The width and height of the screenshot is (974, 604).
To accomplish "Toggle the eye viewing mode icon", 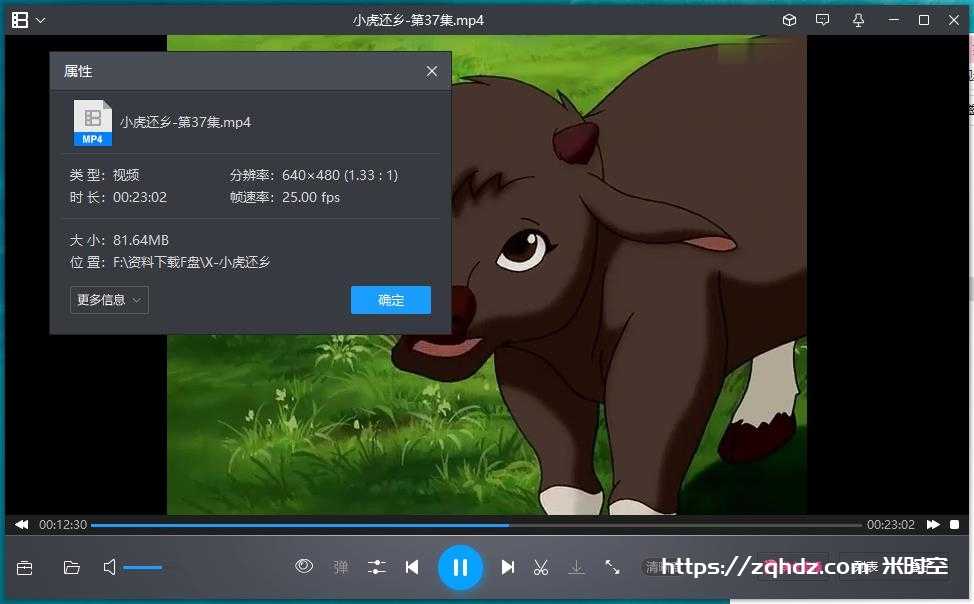I will tap(304, 566).
